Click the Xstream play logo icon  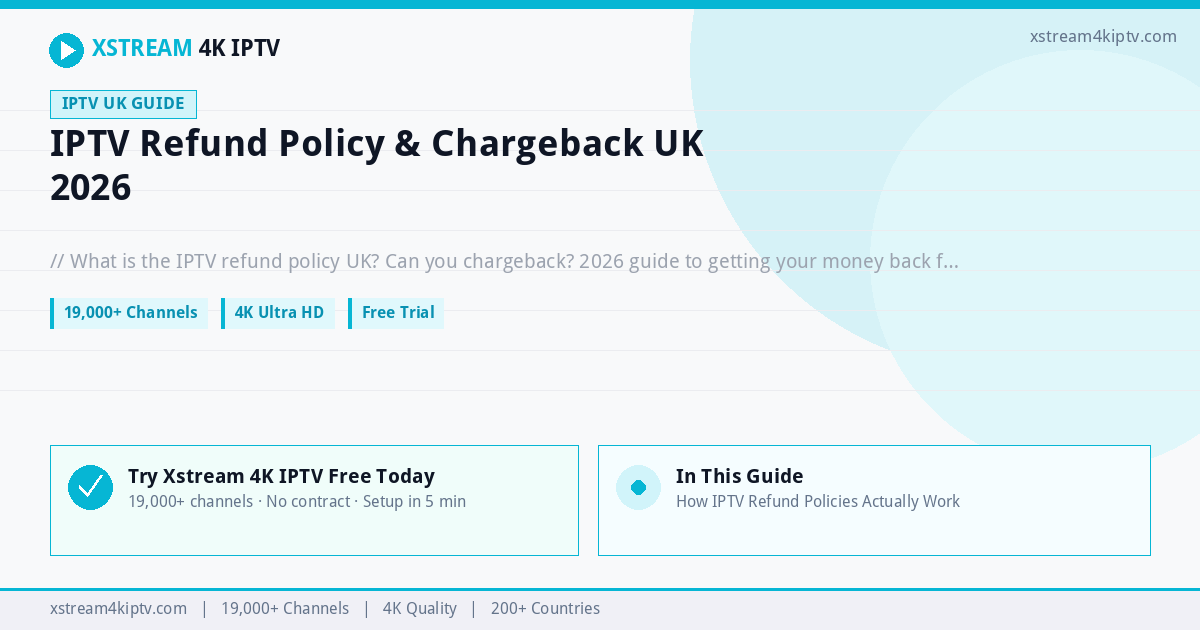click(67, 50)
